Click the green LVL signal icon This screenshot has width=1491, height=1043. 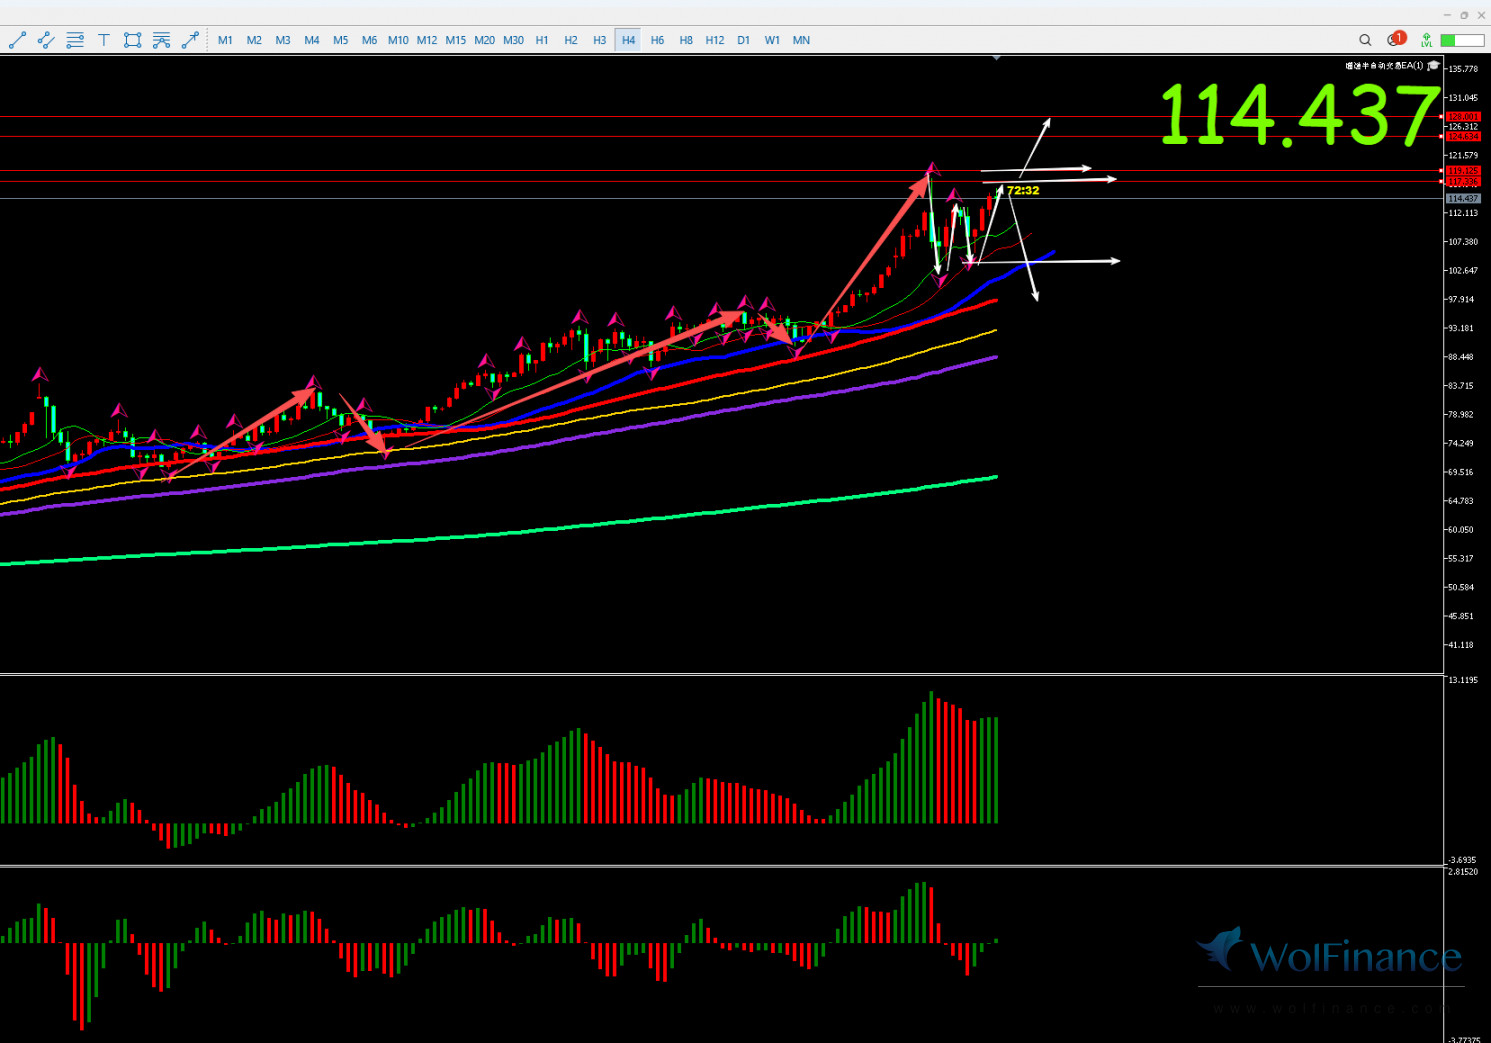[x=1426, y=40]
